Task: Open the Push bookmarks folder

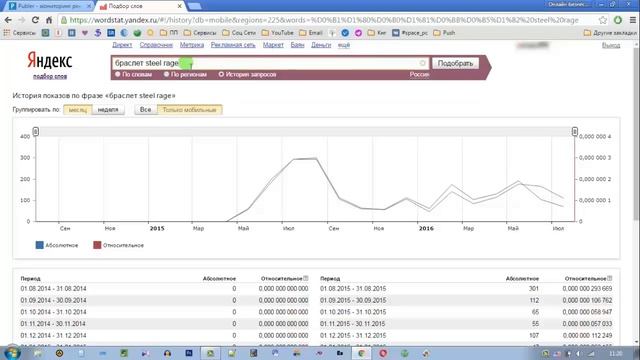Action: click(x=444, y=33)
